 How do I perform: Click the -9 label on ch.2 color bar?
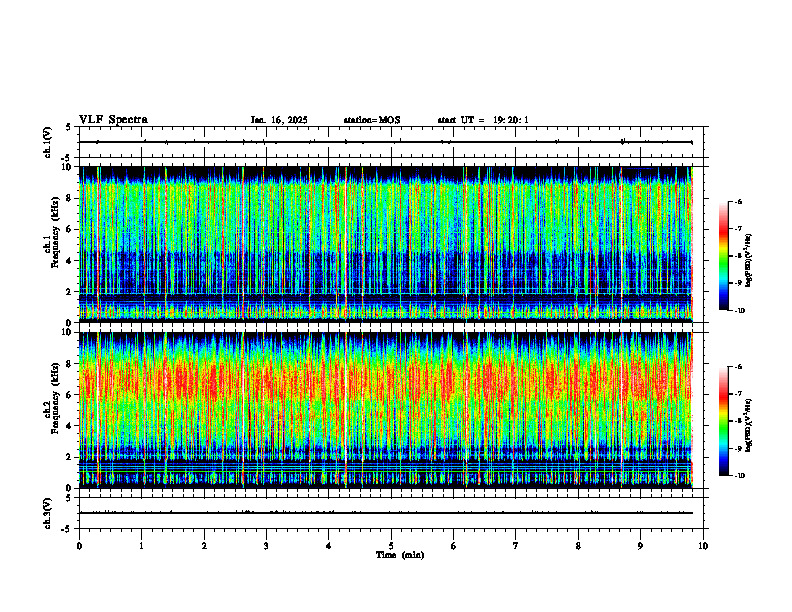point(739,448)
